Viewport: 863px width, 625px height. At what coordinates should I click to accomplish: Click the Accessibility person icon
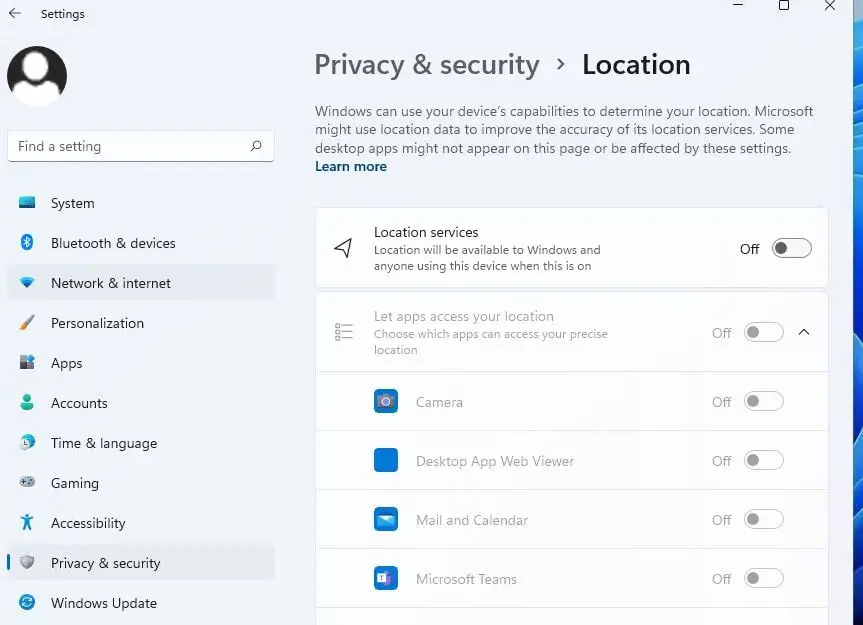tap(28, 523)
